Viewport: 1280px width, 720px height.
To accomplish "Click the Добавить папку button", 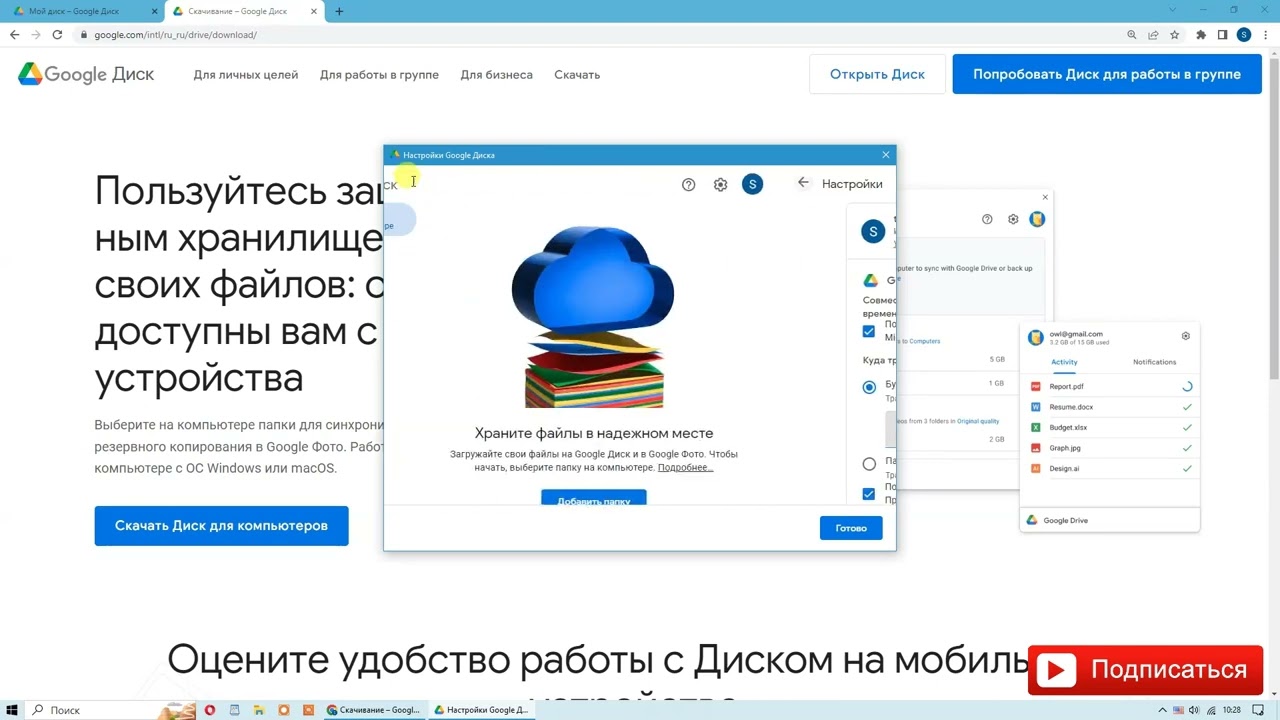I will click(594, 498).
